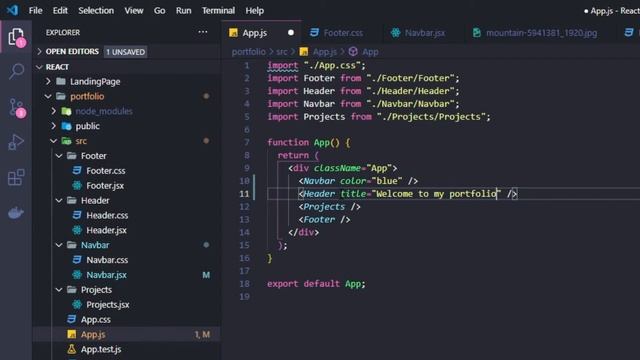This screenshot has height=360, width=640.
Task: Open the Help menu
Action: (x=254, y=11)
